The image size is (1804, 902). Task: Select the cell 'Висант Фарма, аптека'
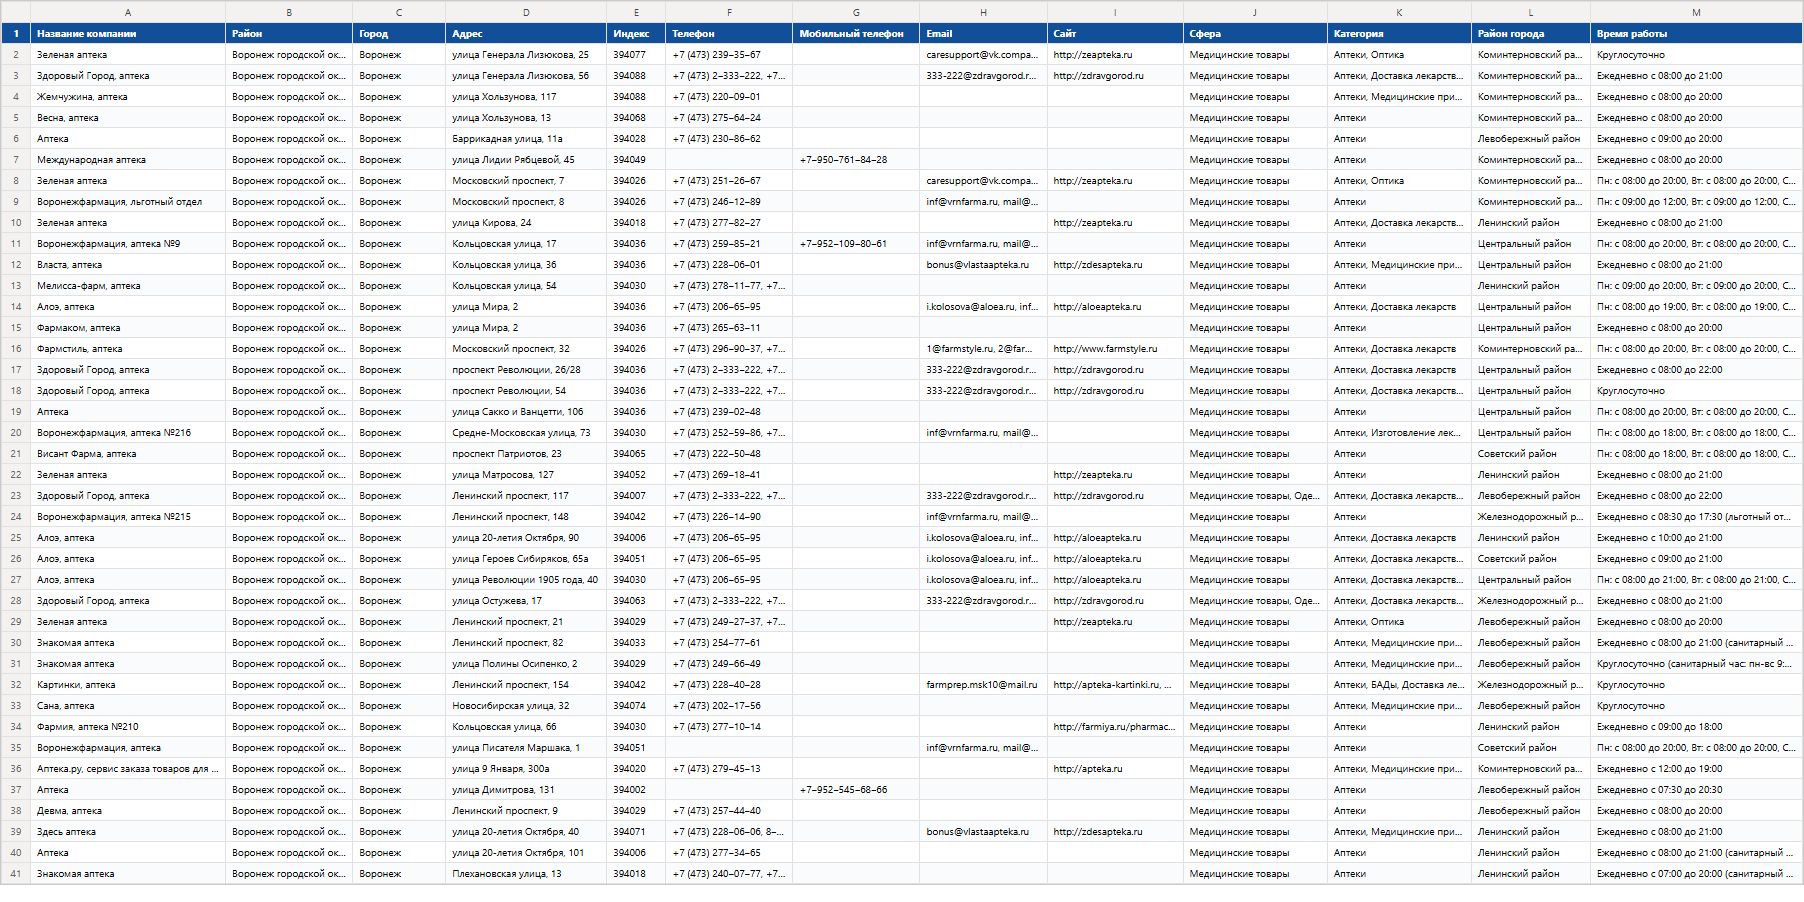tap(128, 454)
